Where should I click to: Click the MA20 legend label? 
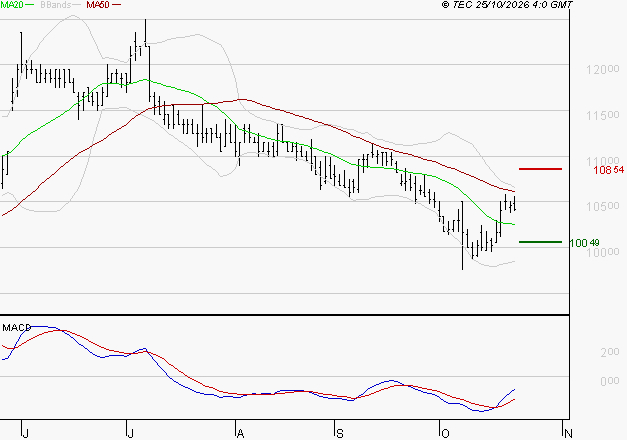pyautogui.click(x=12, y=5)
